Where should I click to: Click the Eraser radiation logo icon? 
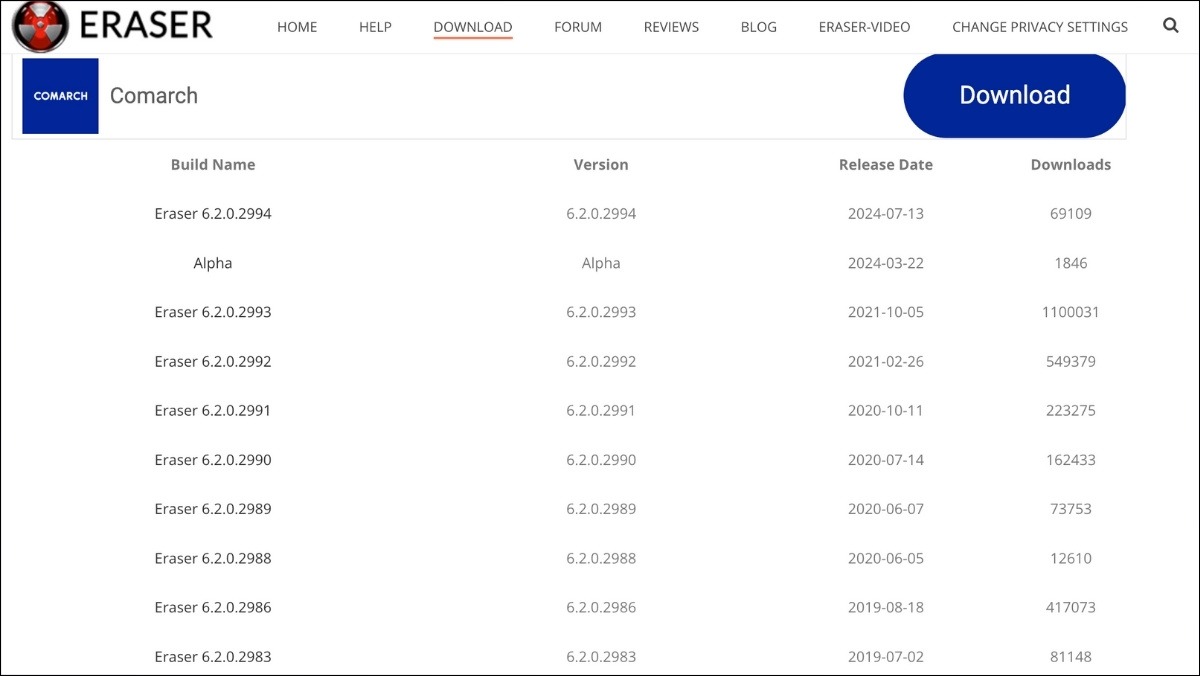click(x=41, y=26)
